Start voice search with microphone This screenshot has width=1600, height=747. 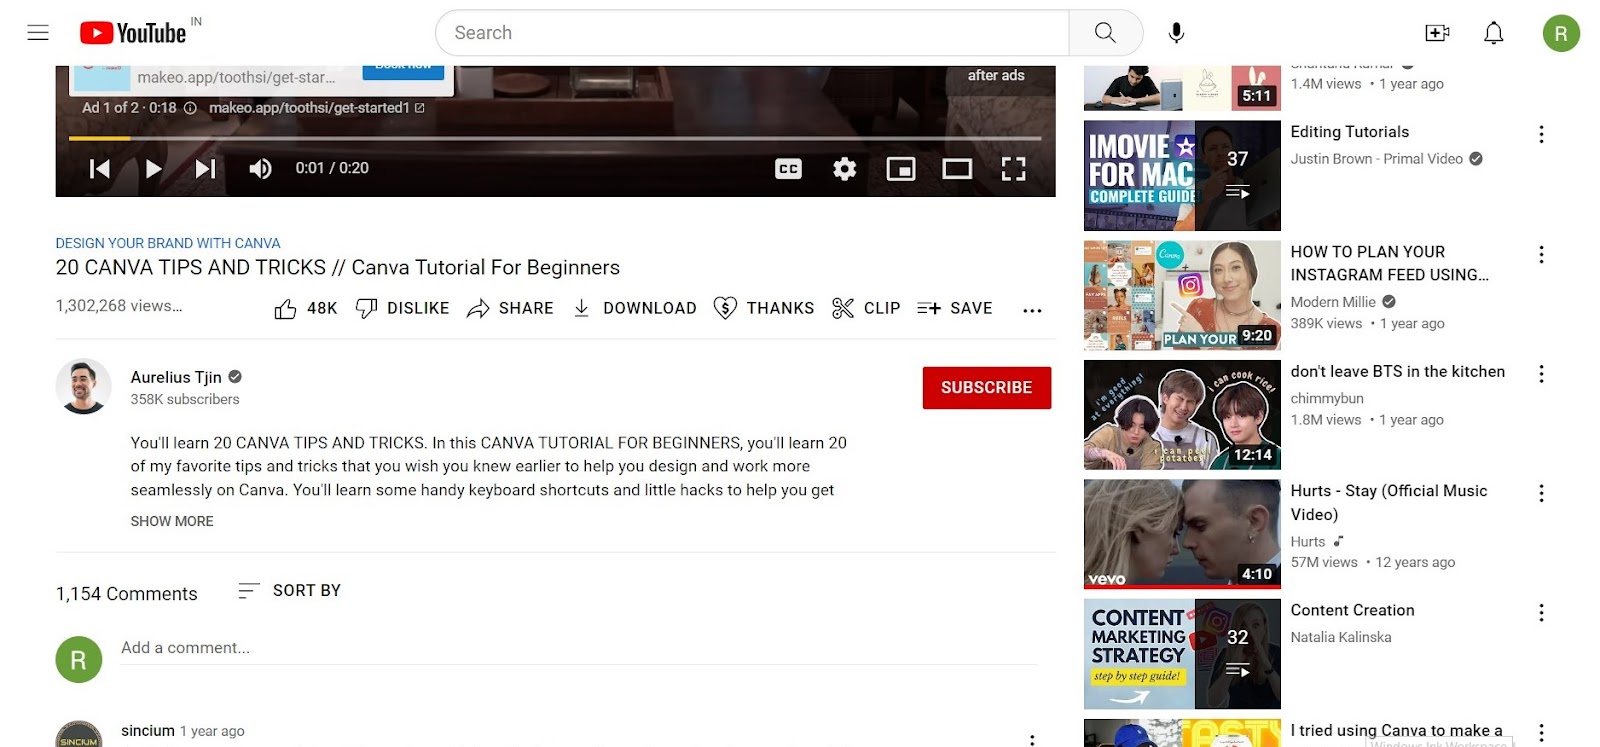click(x=1177, y=33)
